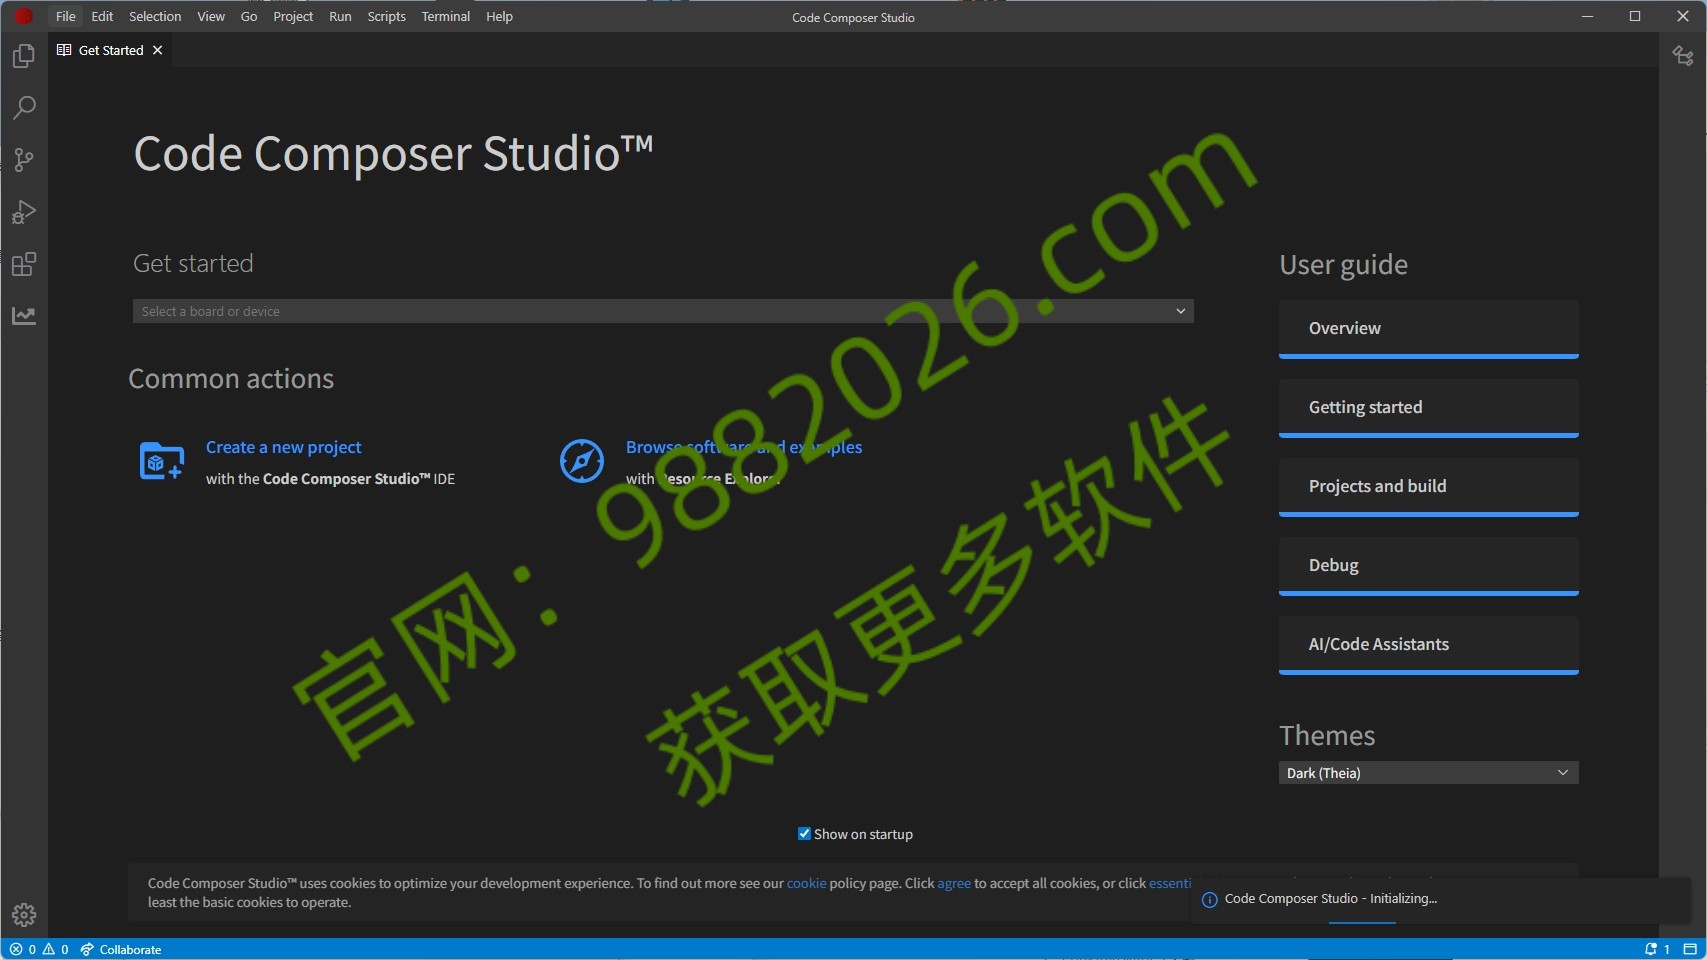Maximize the Code Composer Studio window

[1635, 16]
